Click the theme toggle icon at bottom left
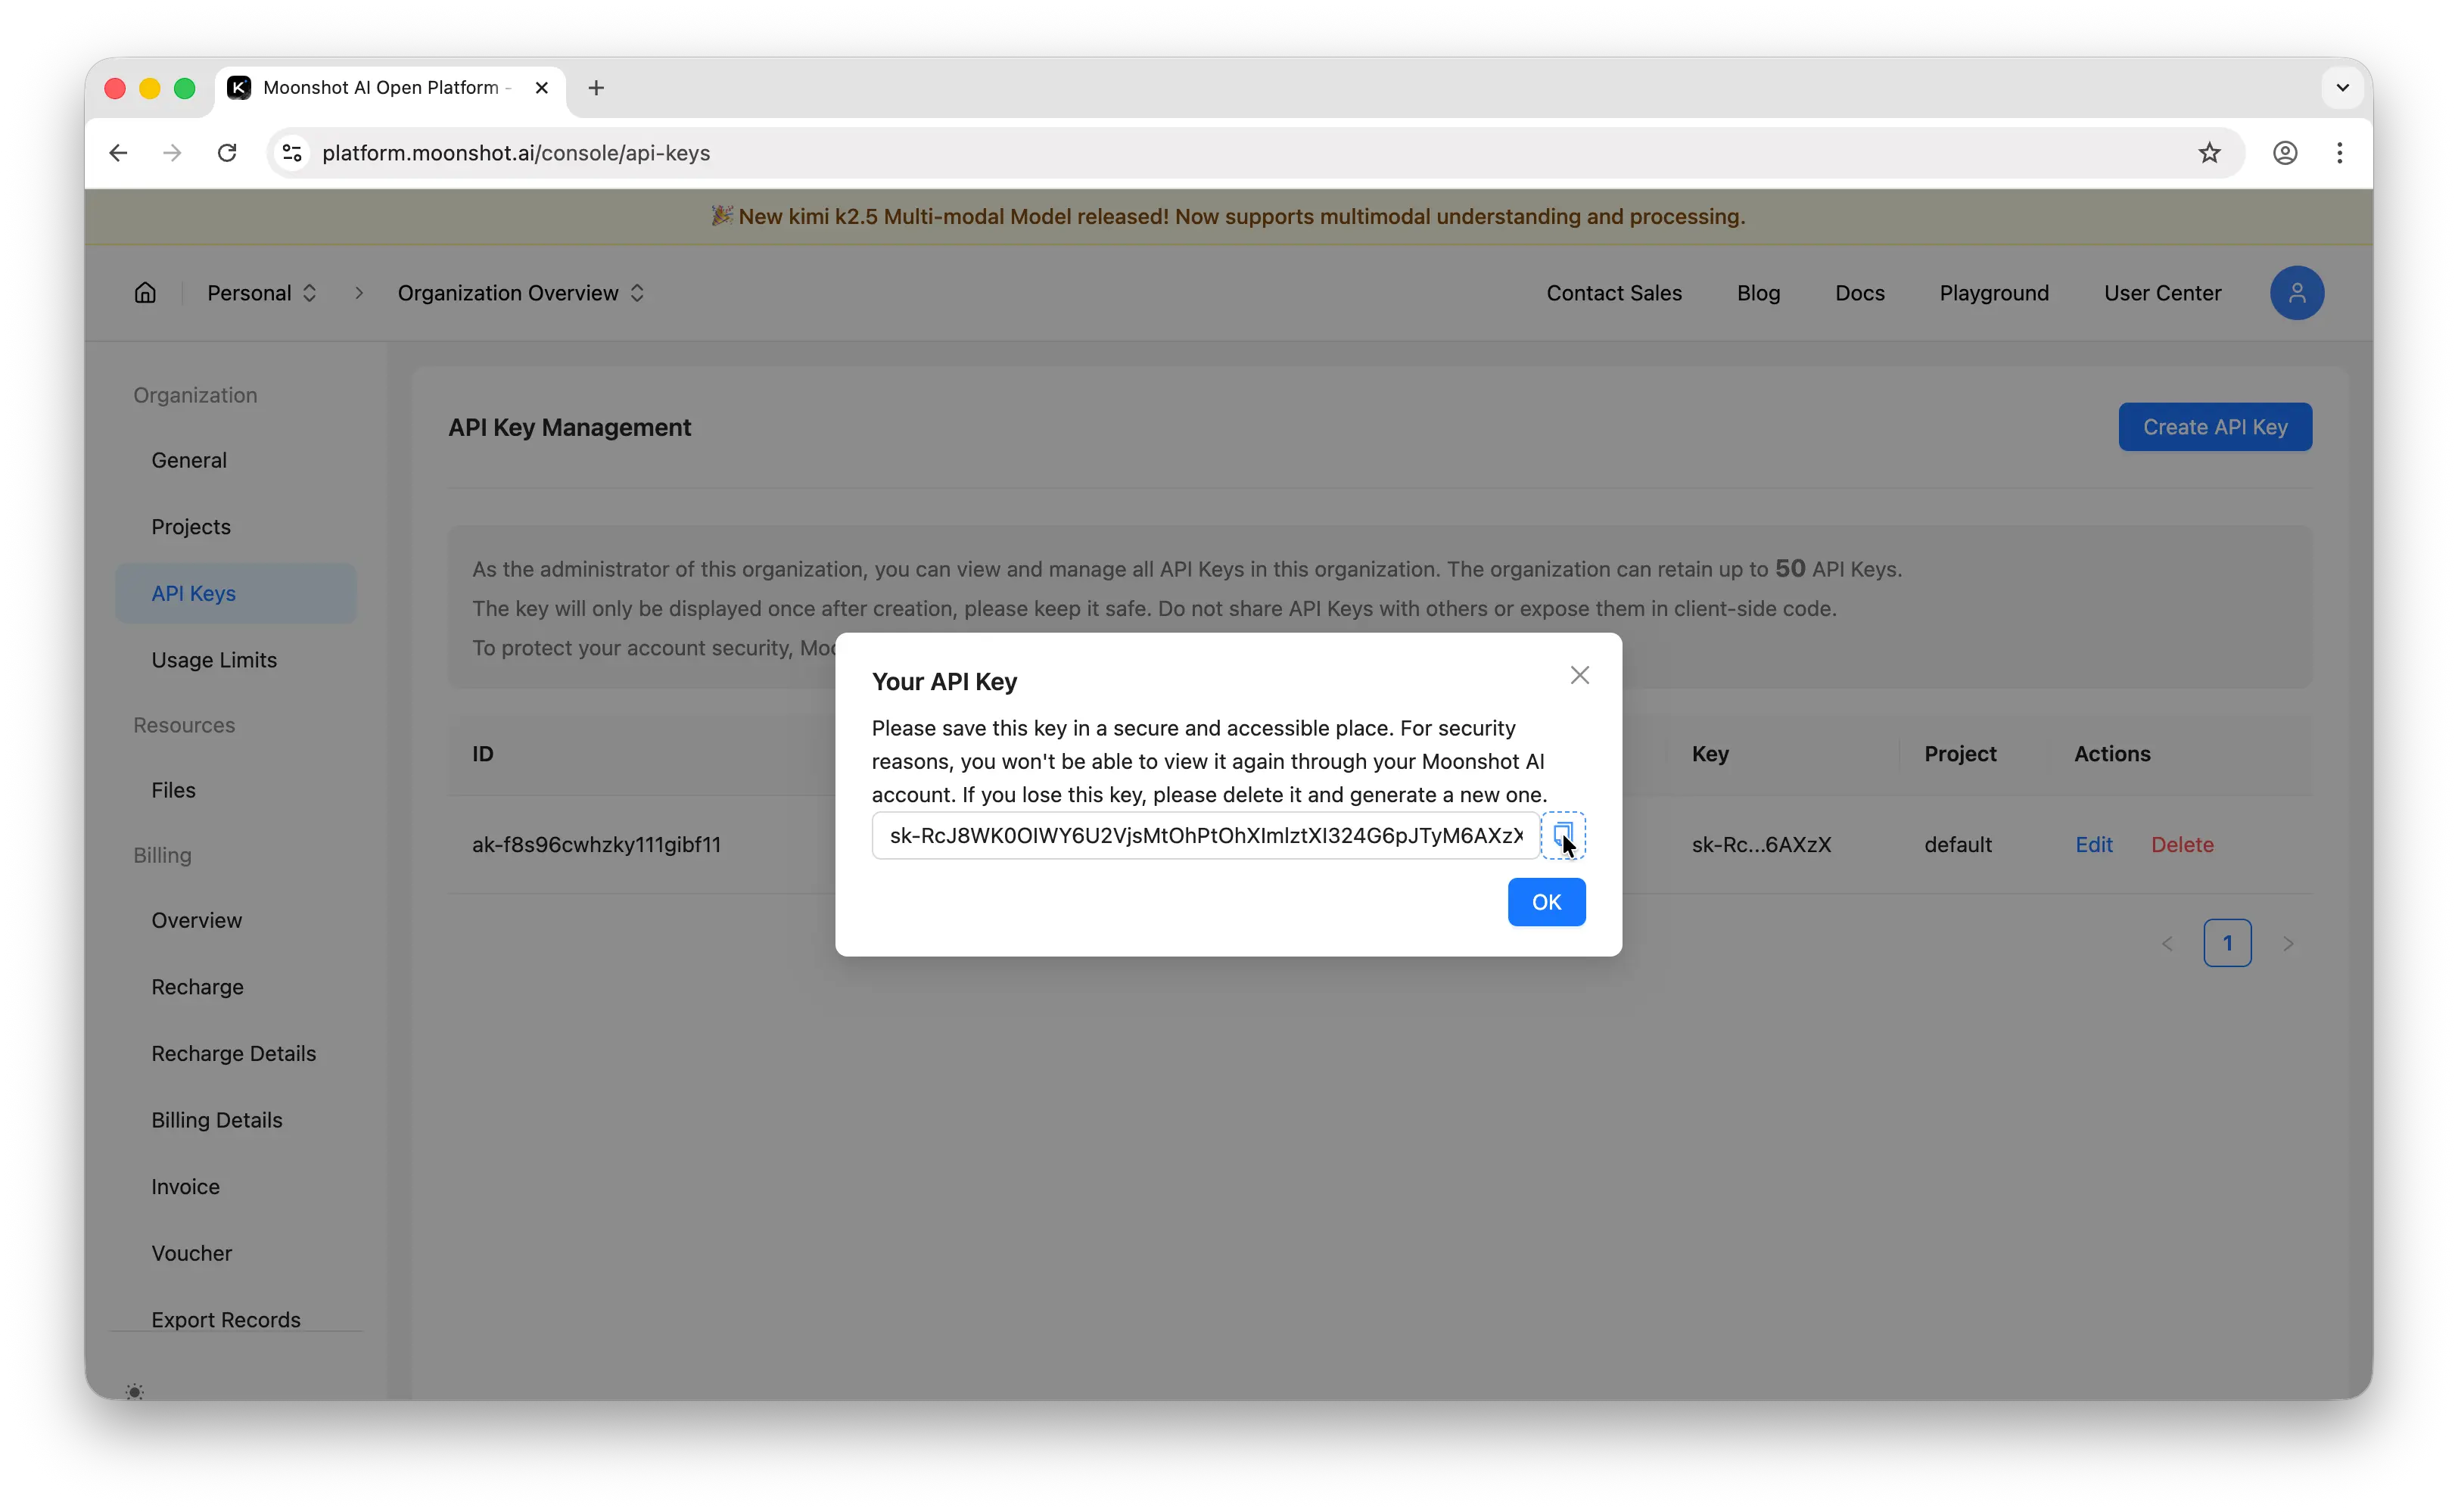The height and width of the screenshot is (1512, 2458). 135,1391
